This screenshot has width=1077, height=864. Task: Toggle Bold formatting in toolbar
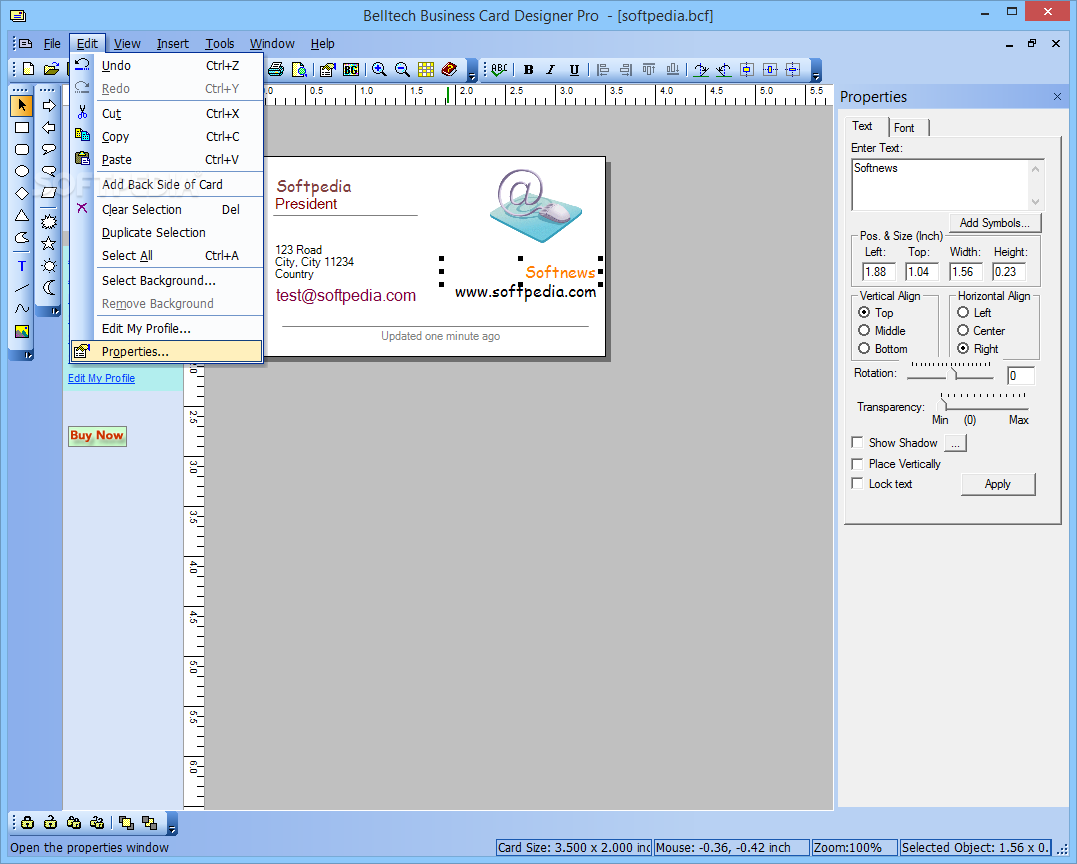528,69
